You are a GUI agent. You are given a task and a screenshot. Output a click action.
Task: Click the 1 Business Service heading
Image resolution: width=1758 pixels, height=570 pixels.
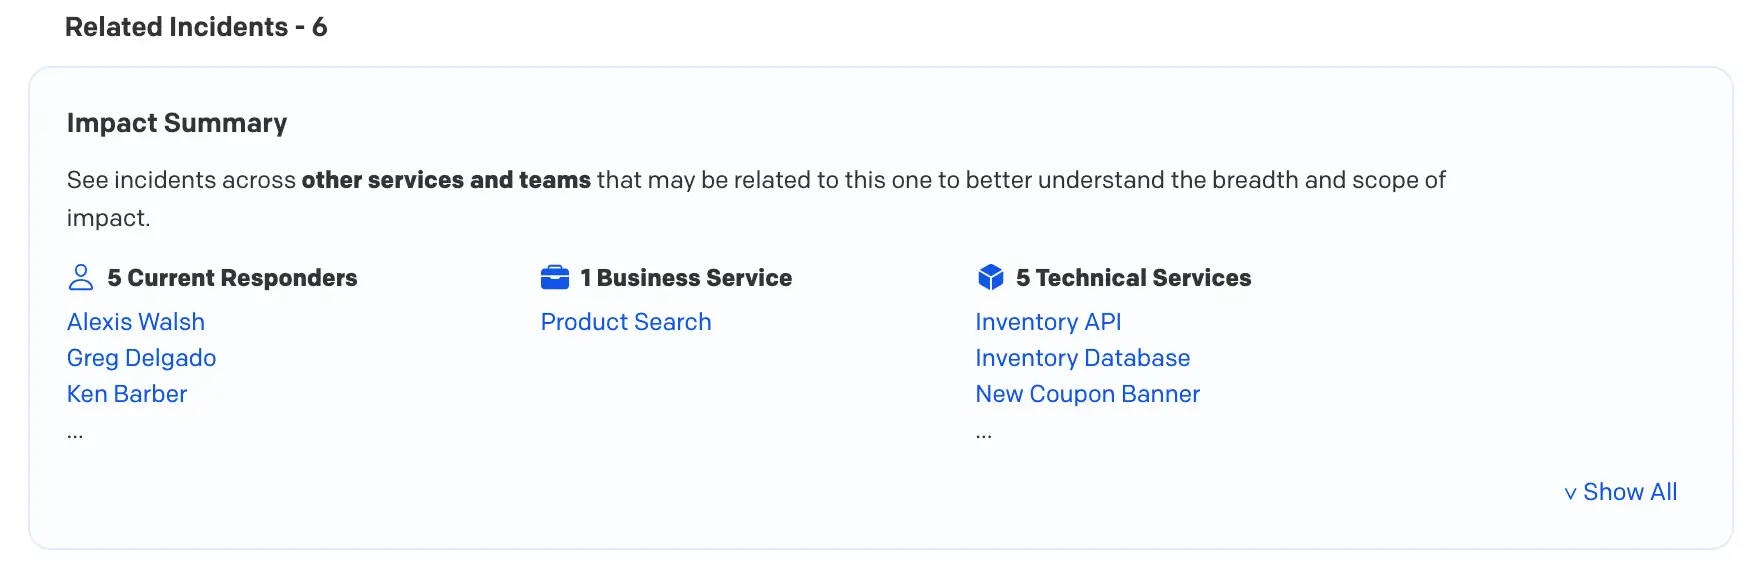(x=686, y=278)
